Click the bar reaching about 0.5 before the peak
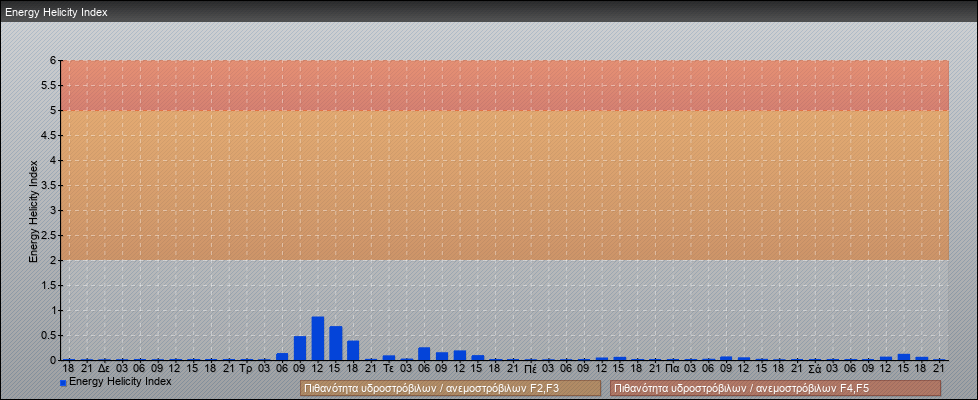The height and width of the screenshot is (400, 978). [300, 348]
